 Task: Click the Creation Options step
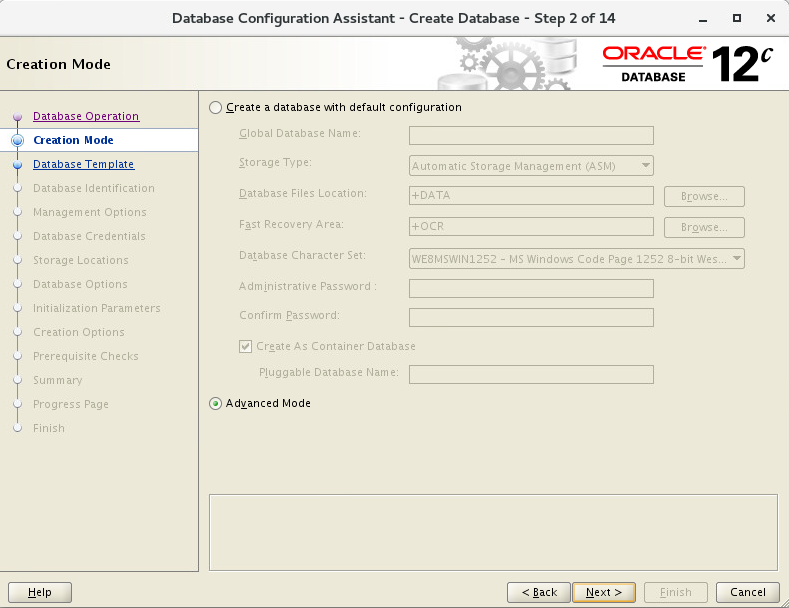(x=79, y=332)
